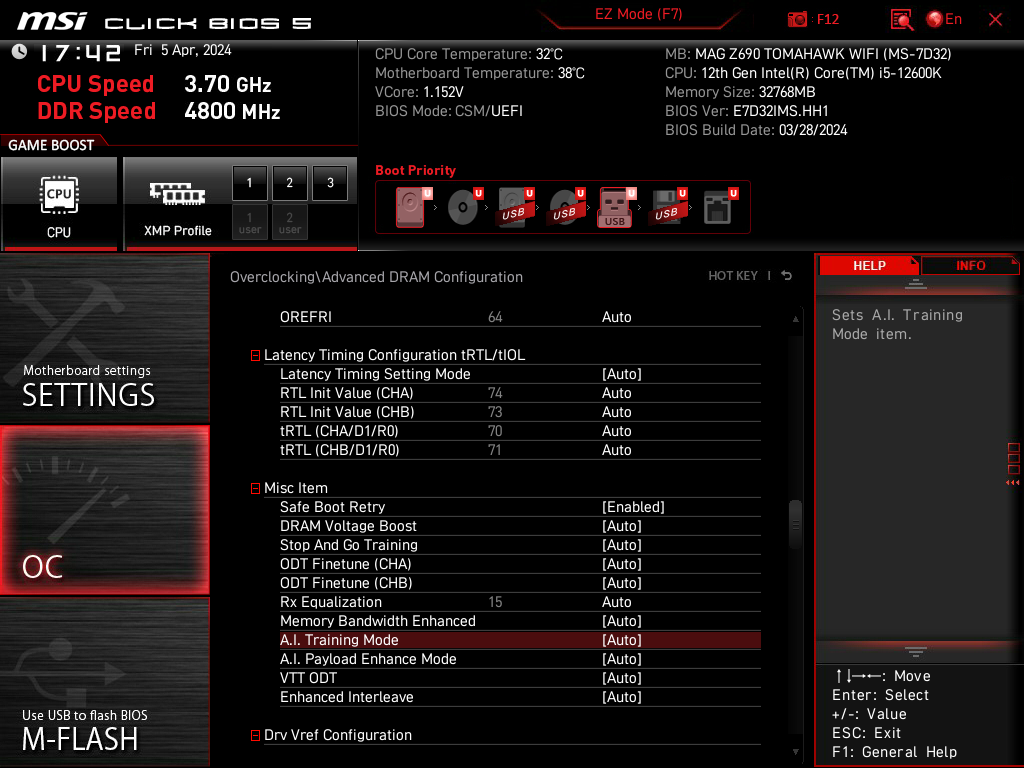Edit RTL Init Value (CHA) field
Screen dimensions: 1024x768
pos(616,393)
